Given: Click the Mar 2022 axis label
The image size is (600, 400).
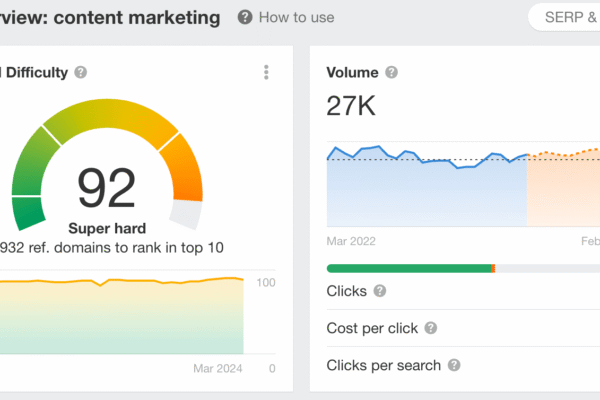Looking at the screenshot, I should click(351, 241).
